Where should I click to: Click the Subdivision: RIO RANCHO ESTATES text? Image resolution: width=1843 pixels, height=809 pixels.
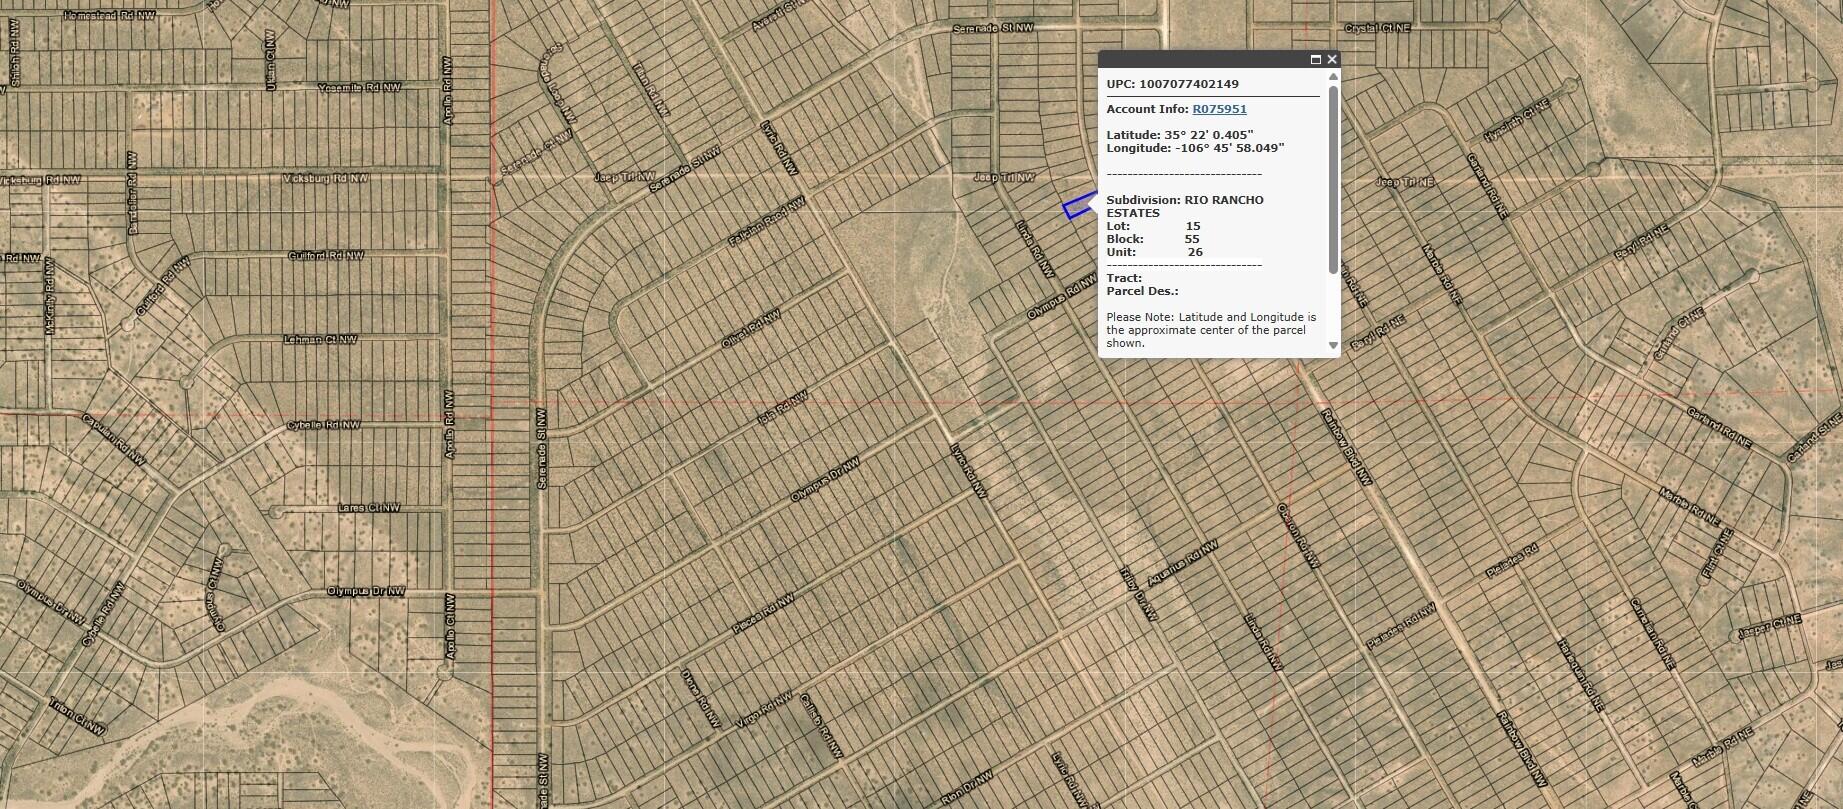pyautogui.click(x=1185, y=206)
